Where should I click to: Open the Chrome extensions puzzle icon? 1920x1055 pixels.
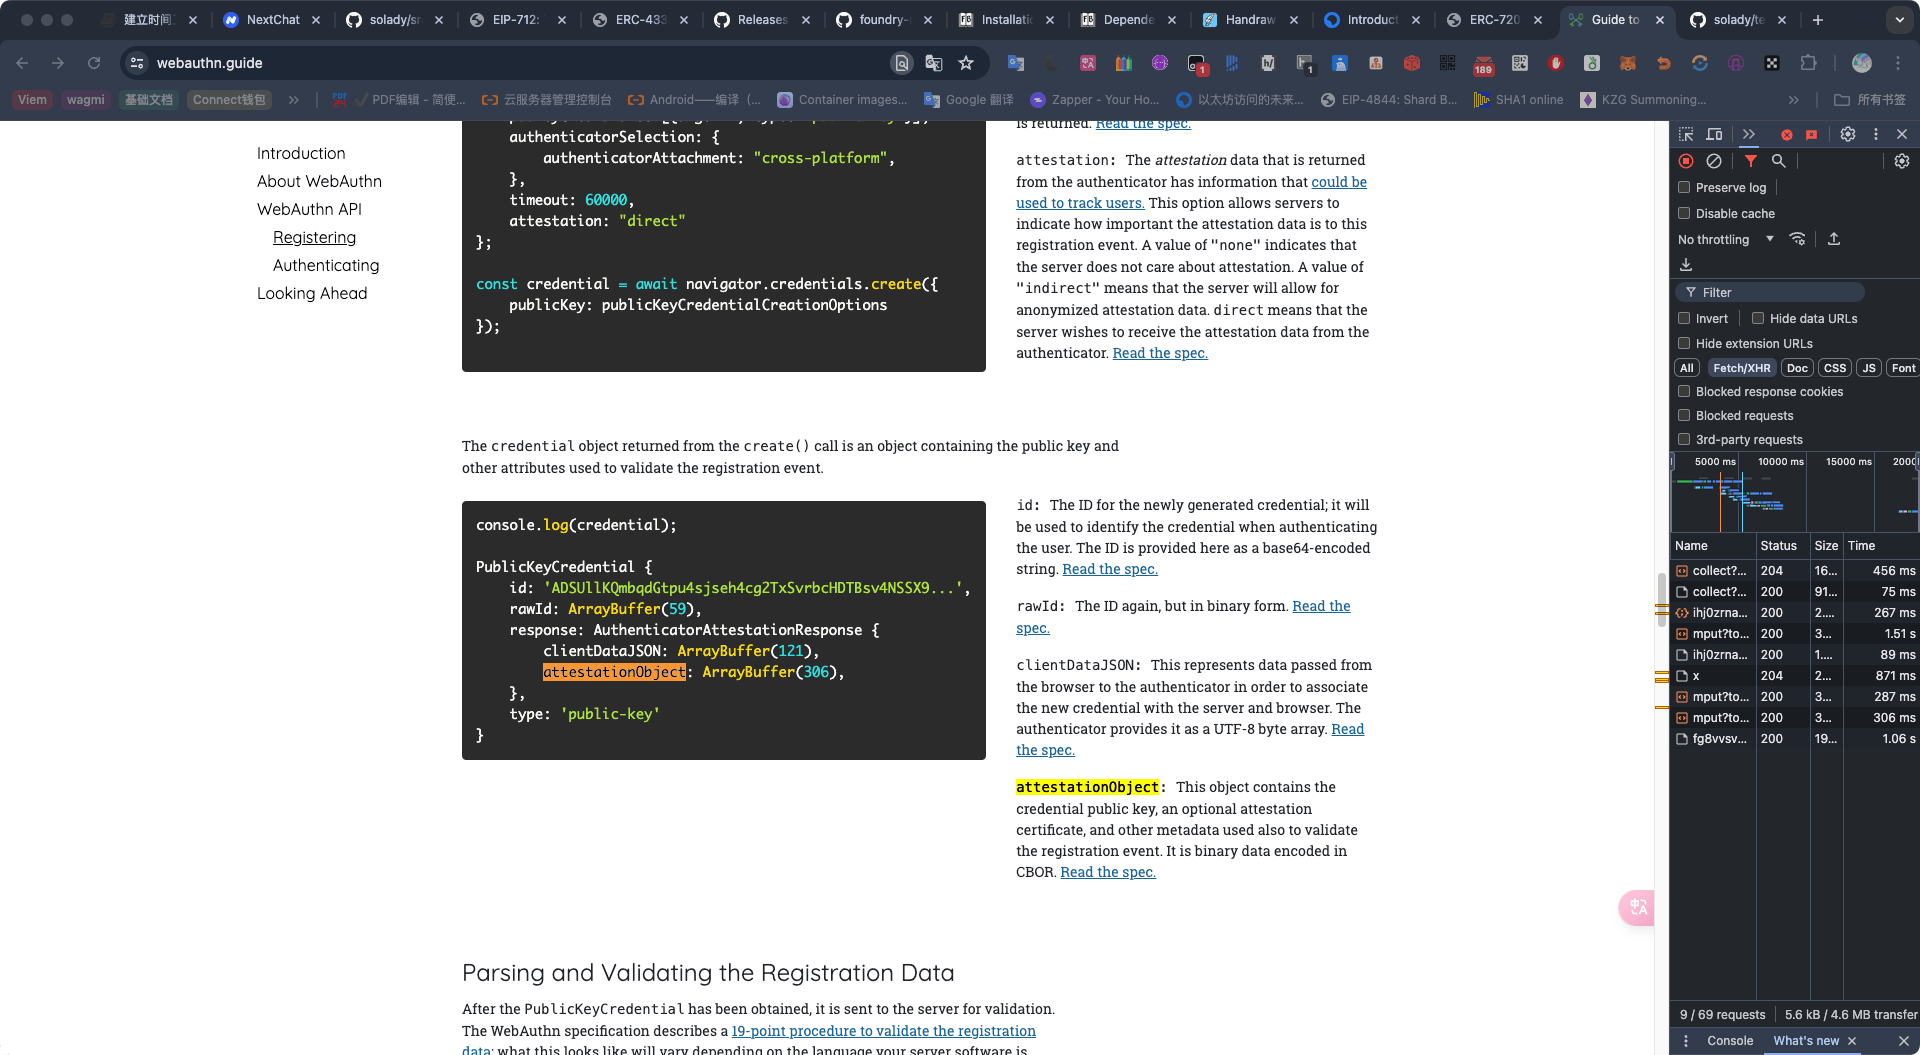pyautogui.click(x=1808, y=63)
